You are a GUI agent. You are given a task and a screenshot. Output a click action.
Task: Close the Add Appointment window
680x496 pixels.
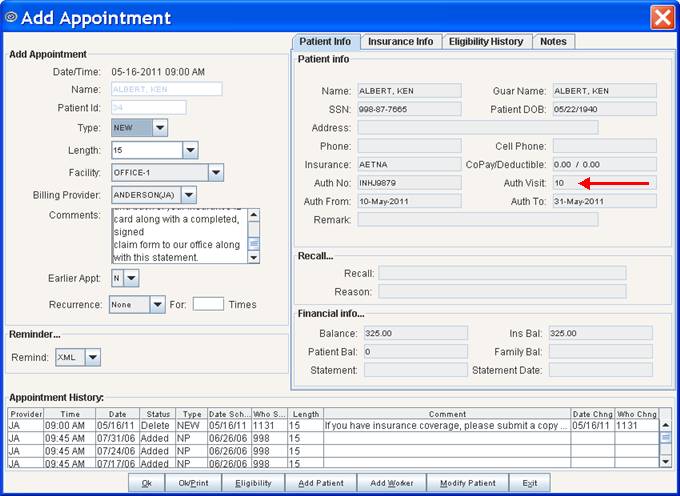coord(662,18)
